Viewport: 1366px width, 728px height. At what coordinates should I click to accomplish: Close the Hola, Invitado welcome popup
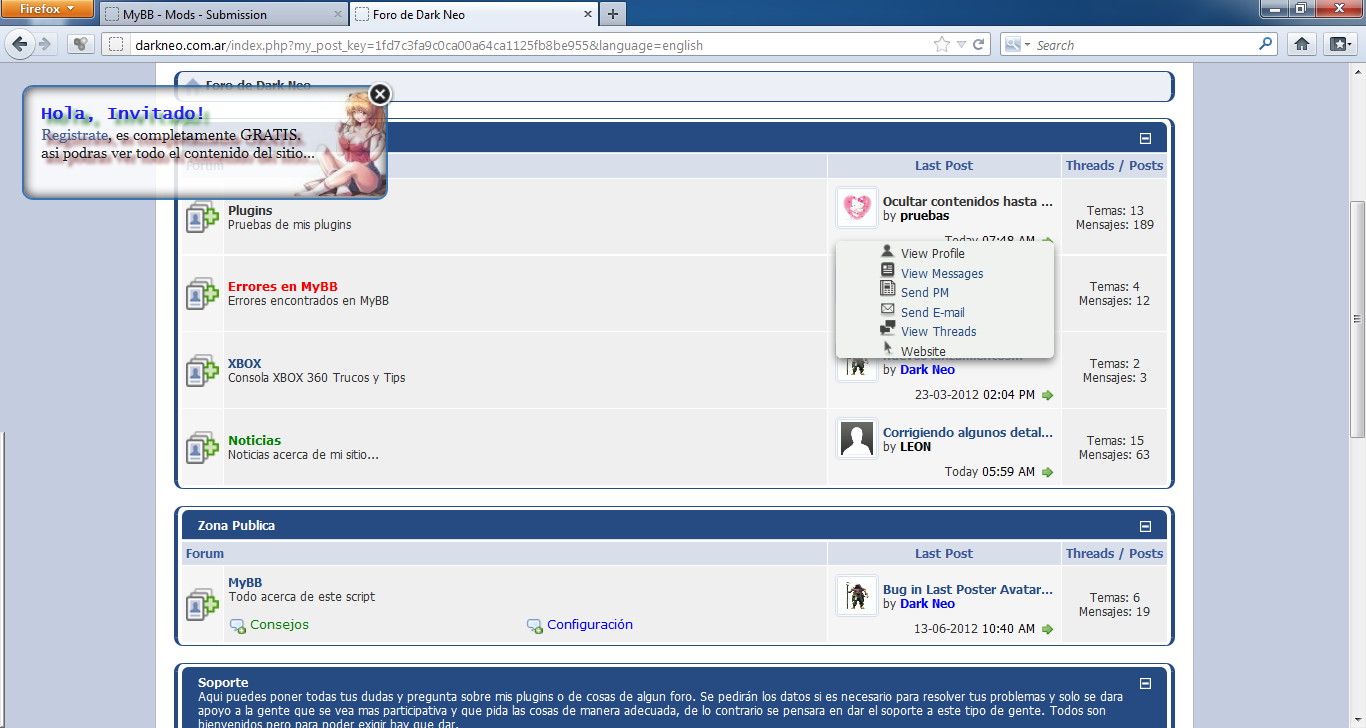point(379,94)
